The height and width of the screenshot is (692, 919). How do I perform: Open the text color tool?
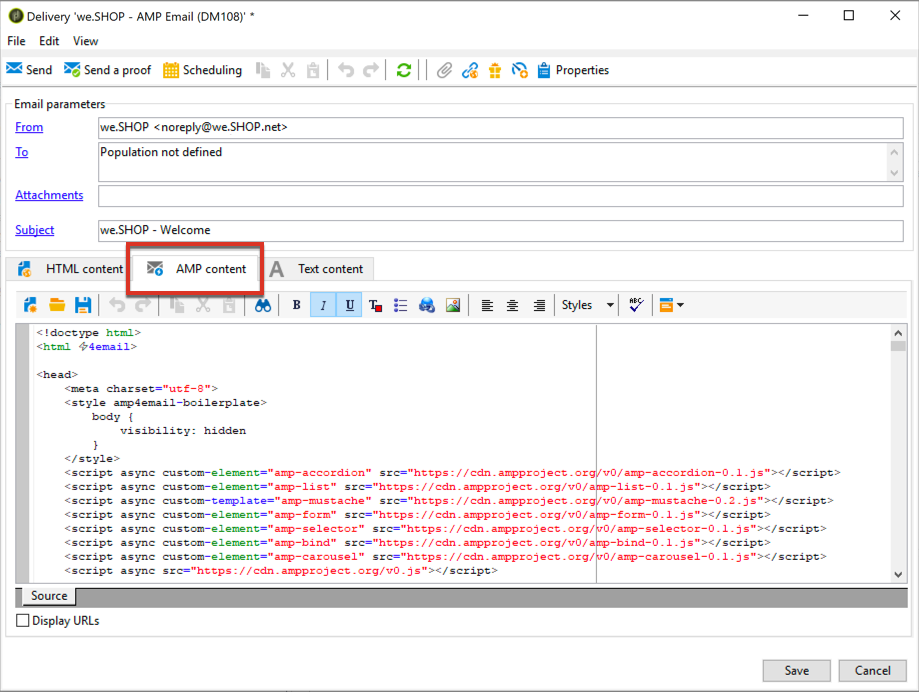[x=376, y=305]
